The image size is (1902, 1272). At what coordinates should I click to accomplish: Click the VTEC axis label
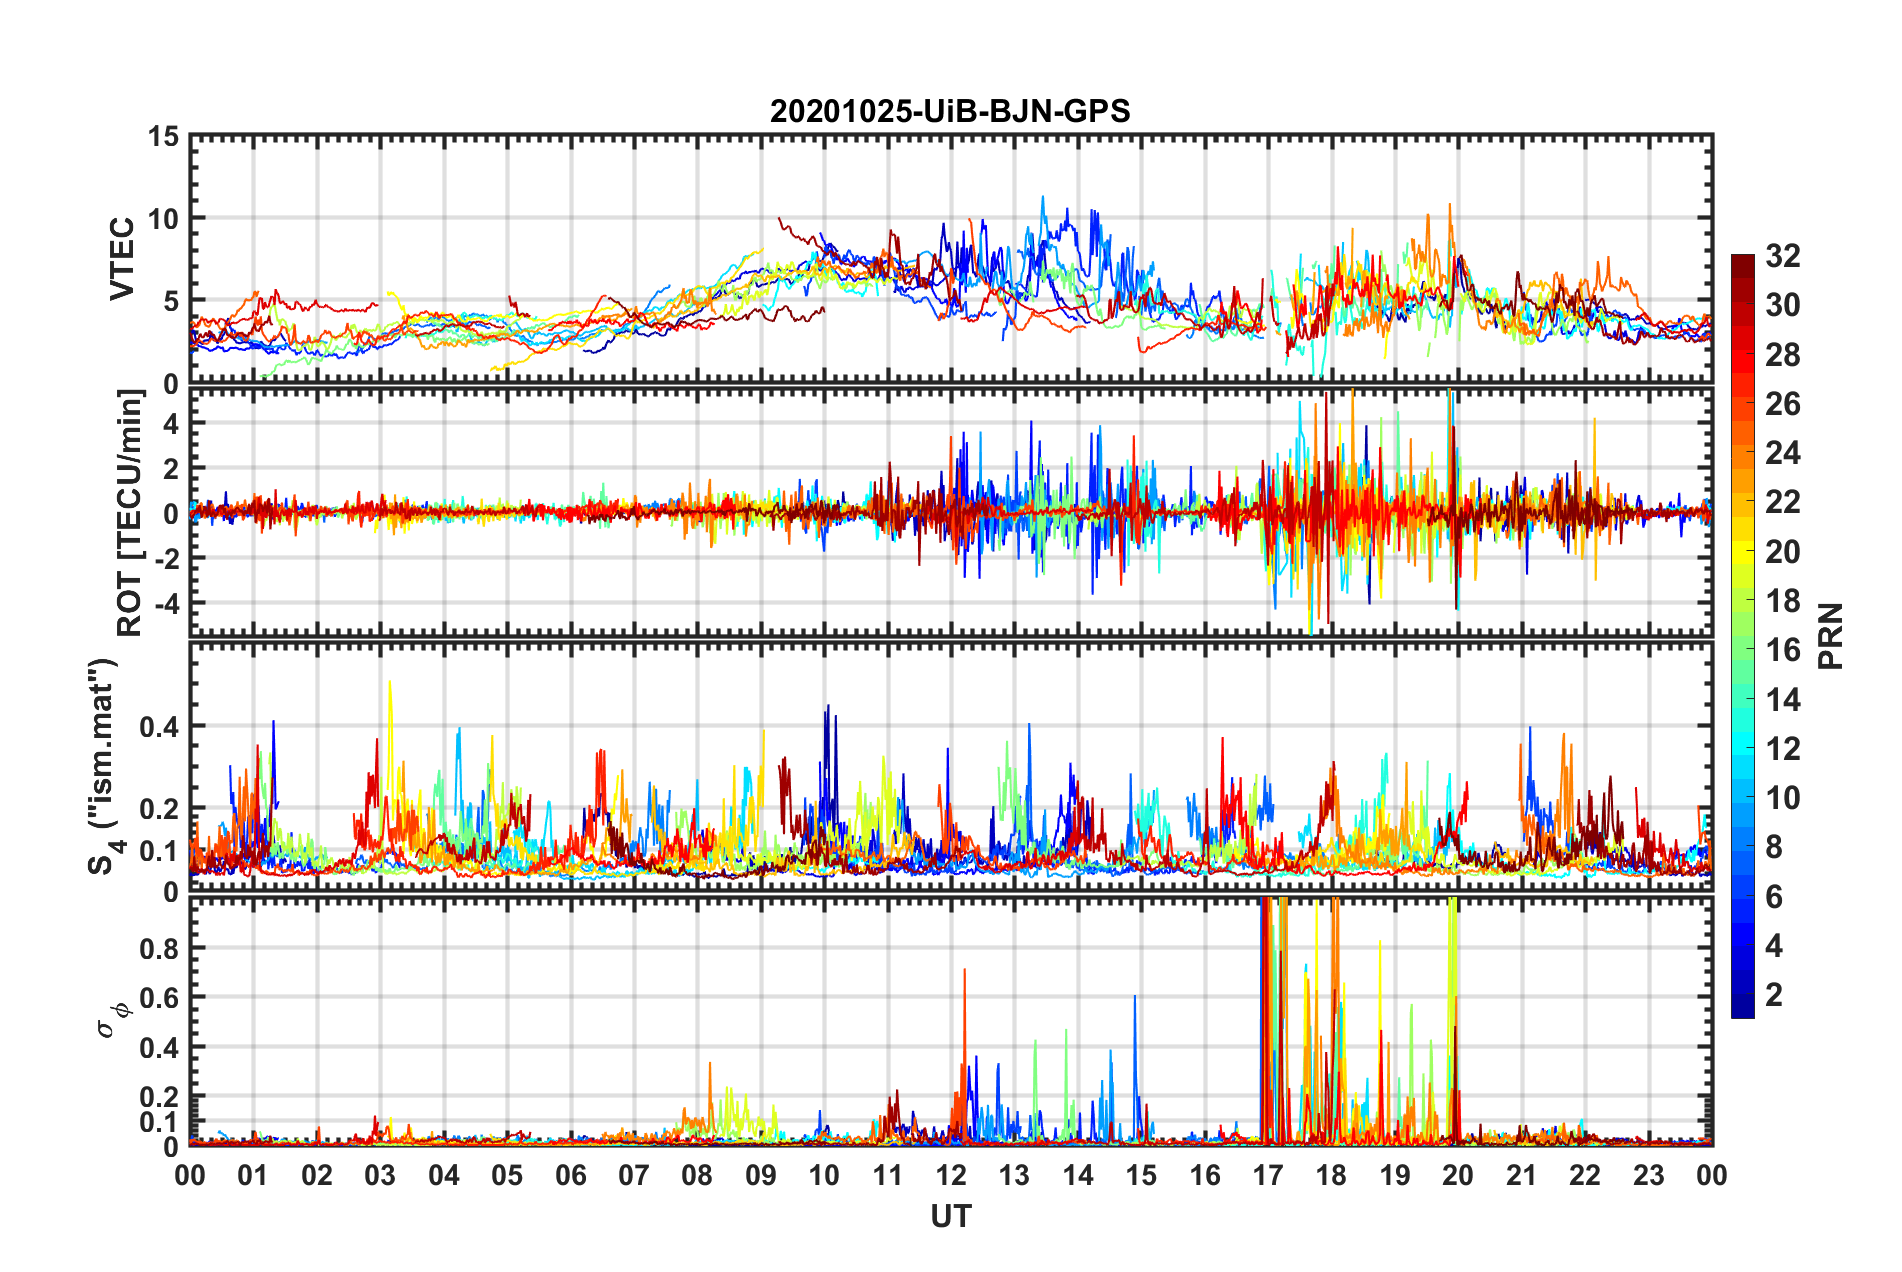click(122, 258)
